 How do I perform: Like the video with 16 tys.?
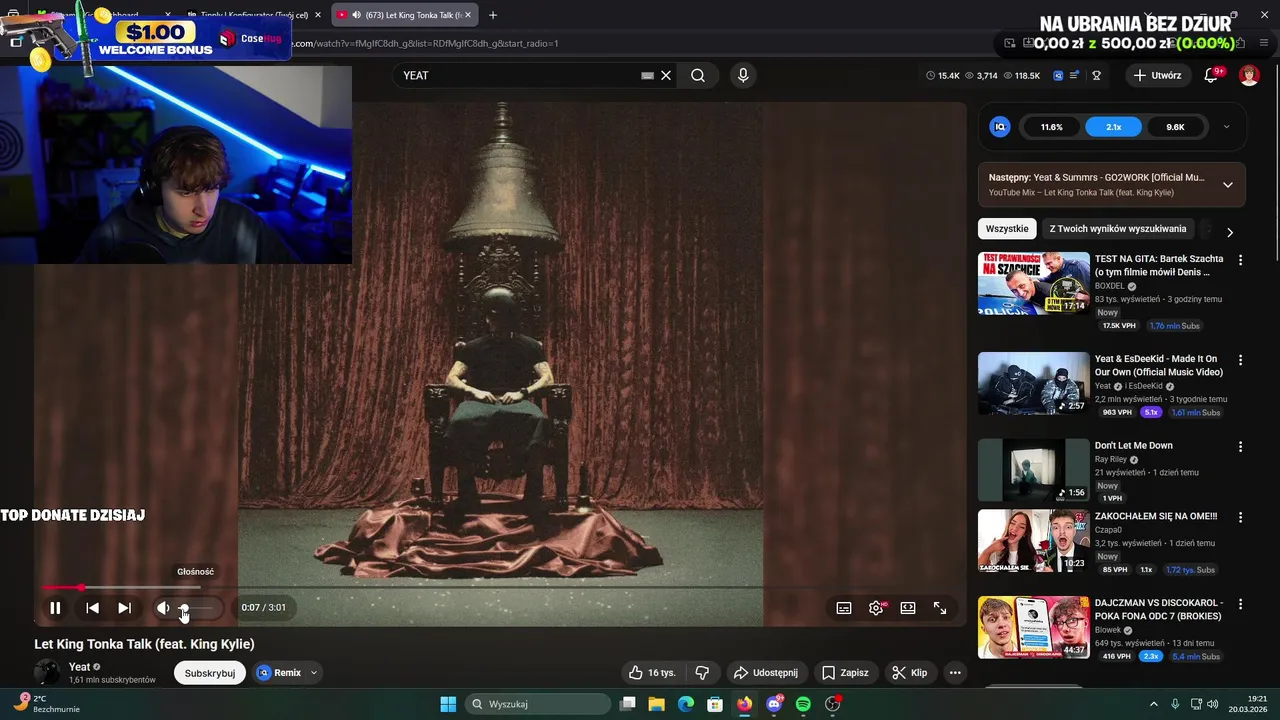[x=652, y=673]
